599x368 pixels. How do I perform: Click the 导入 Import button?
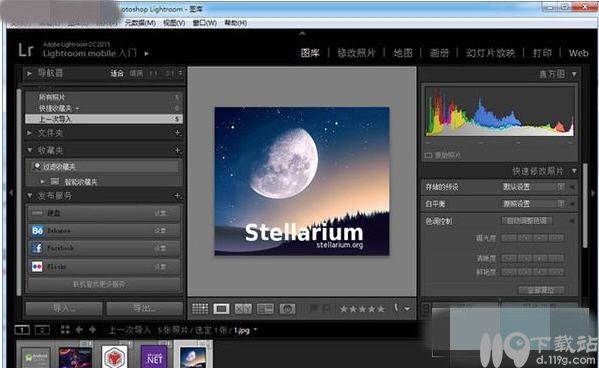64,308
